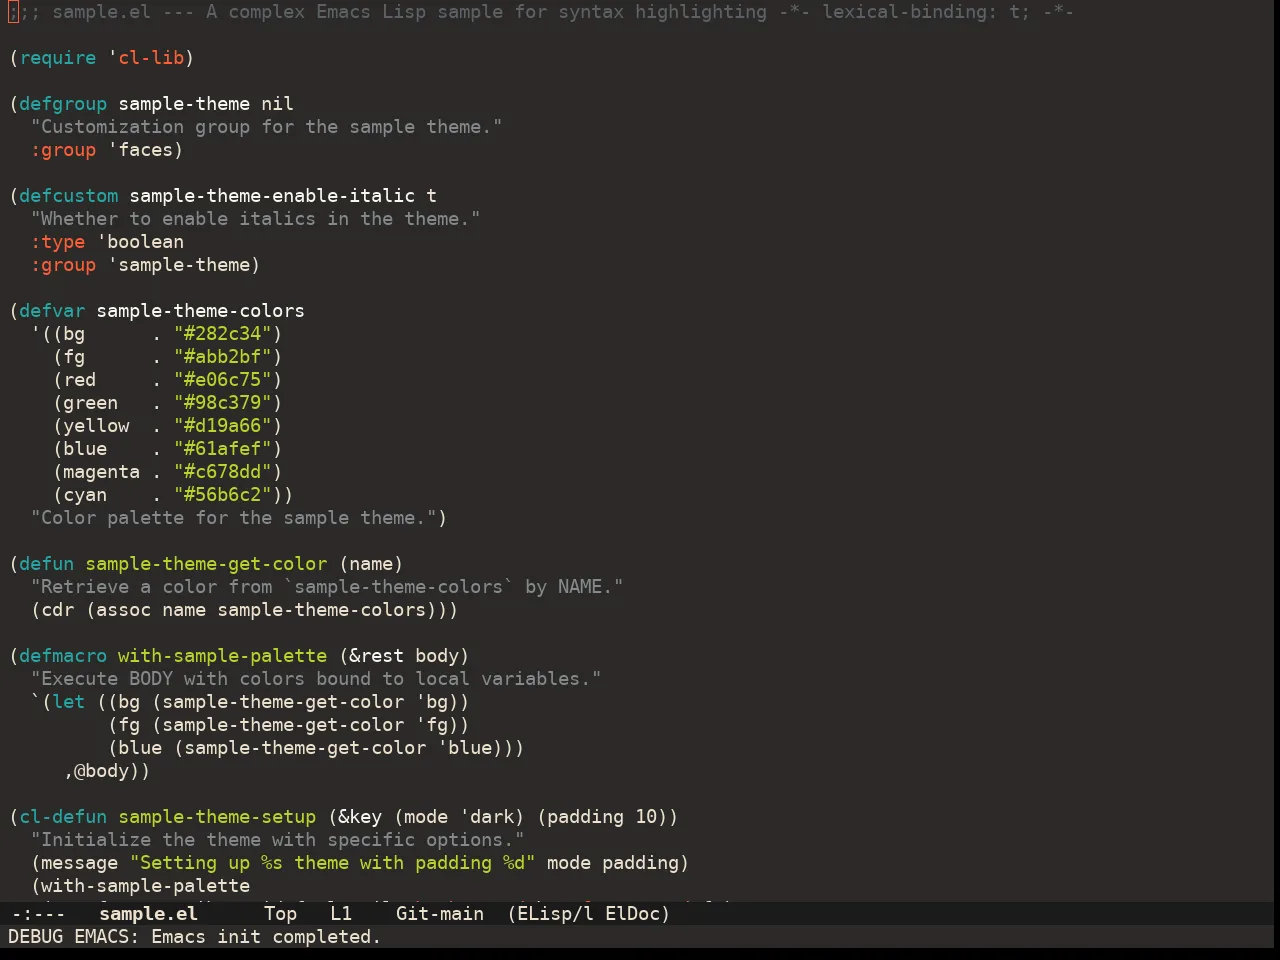Click the :type keyword
This screenshot has width=1280, height=960.
[58, 242]
